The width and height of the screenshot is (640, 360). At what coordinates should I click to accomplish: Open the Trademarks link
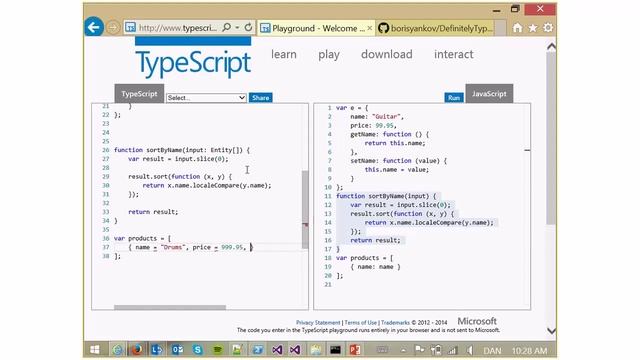coord(395,322)
